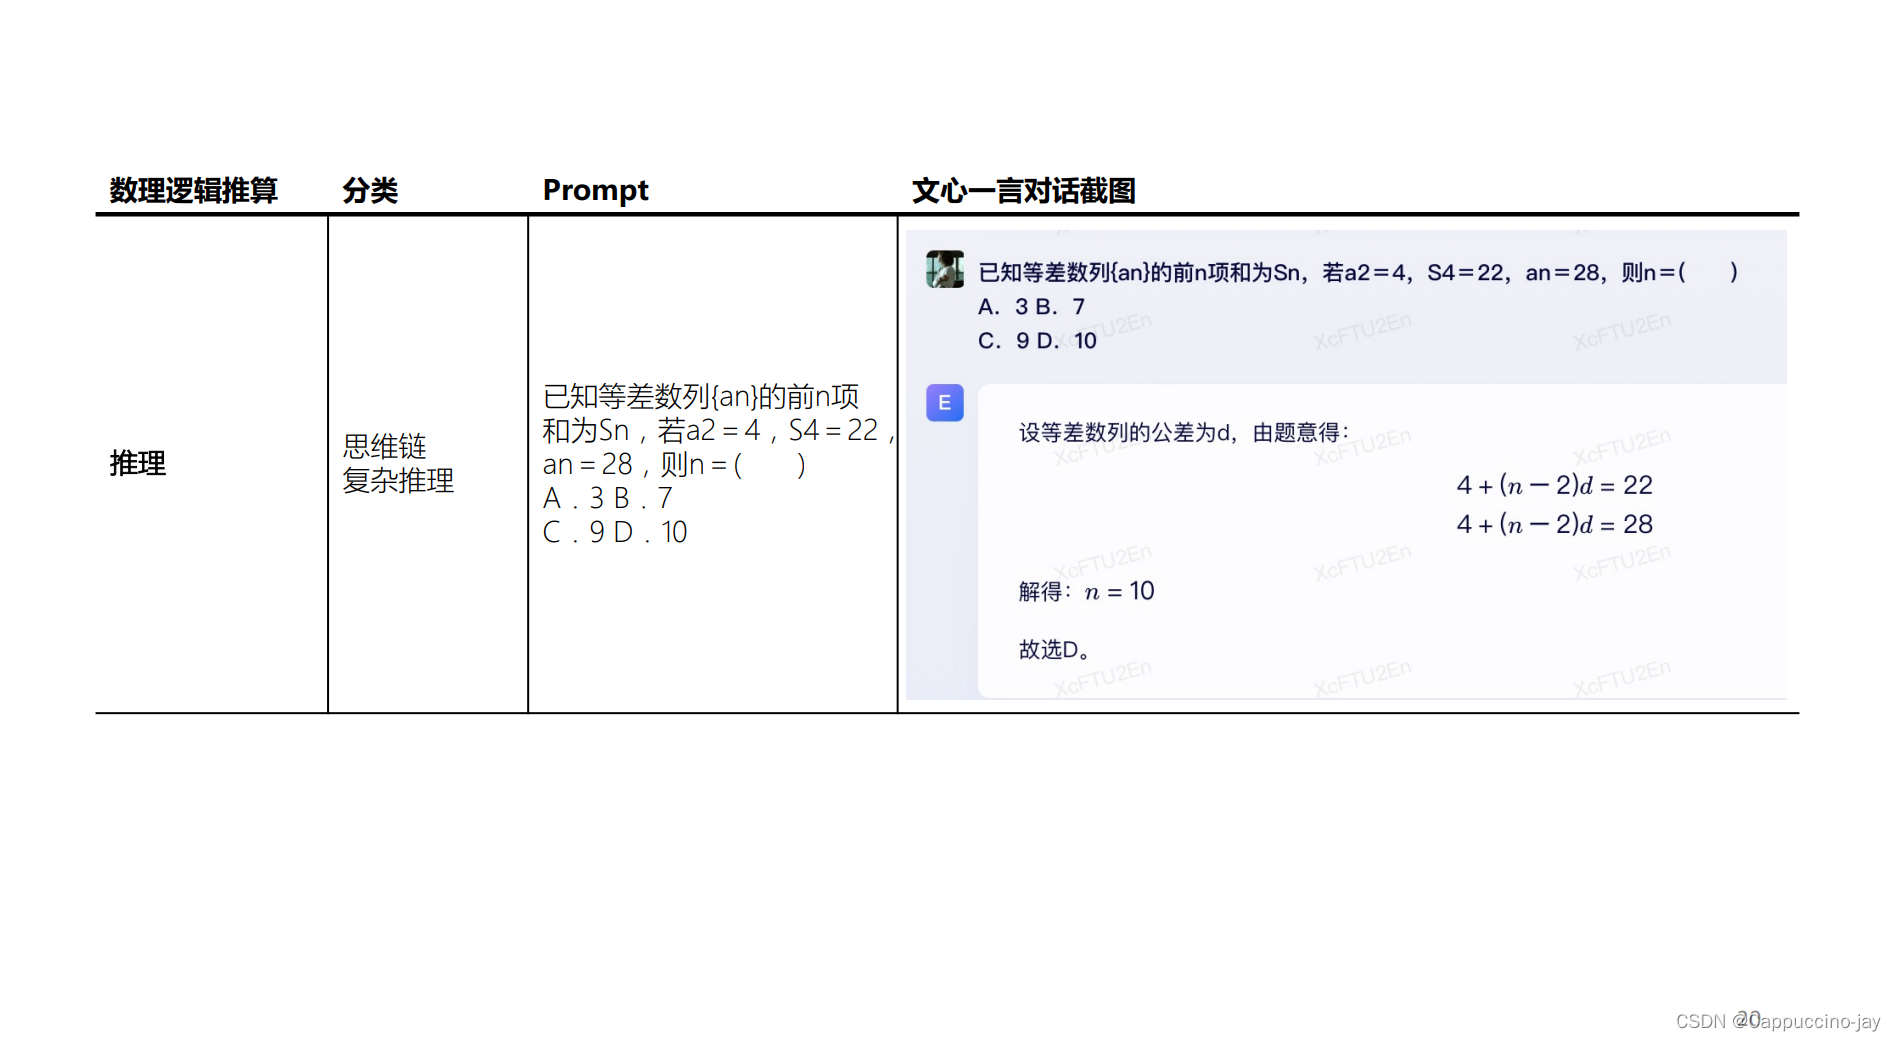
Task: Click prompt line '已知等差数列{an}的前n项'
Action: click(x=700, y=396)
